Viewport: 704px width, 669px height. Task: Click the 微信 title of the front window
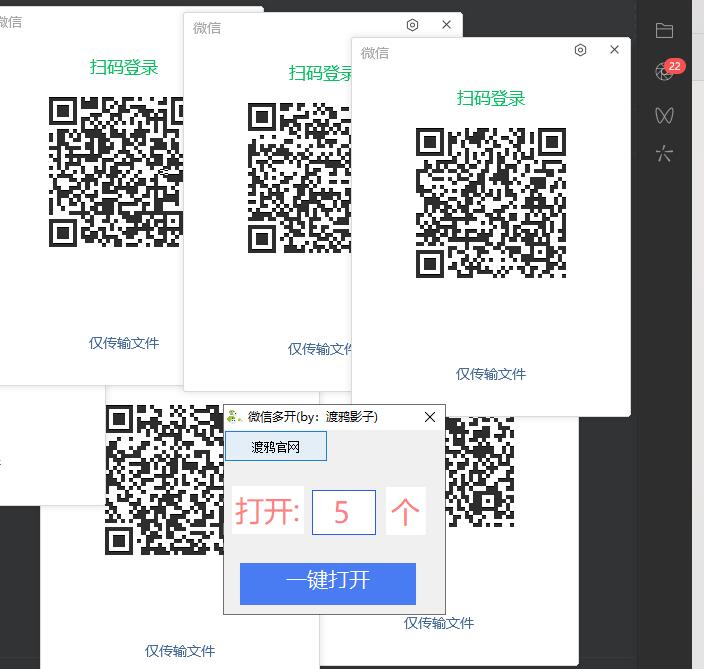(x=375, y=53)
